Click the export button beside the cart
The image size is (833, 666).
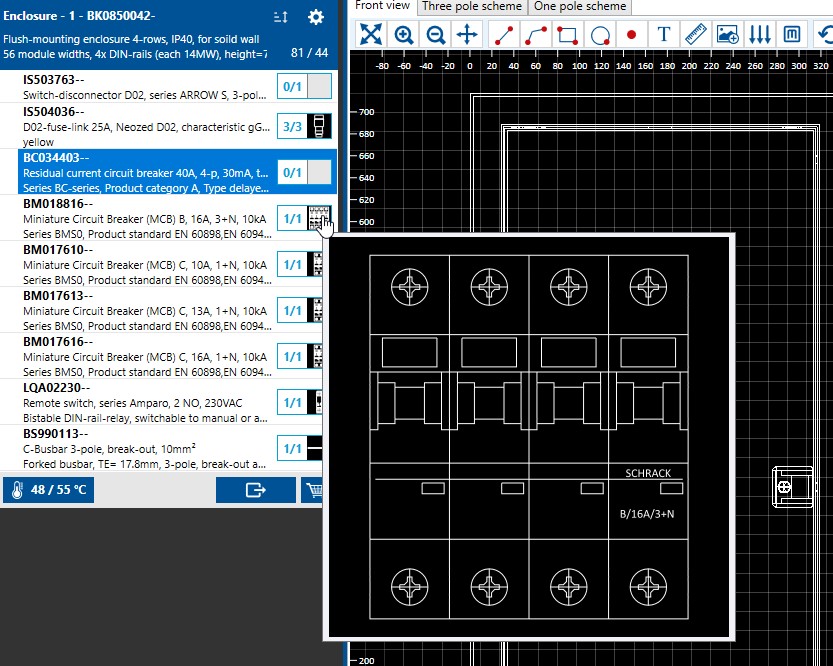256,490
